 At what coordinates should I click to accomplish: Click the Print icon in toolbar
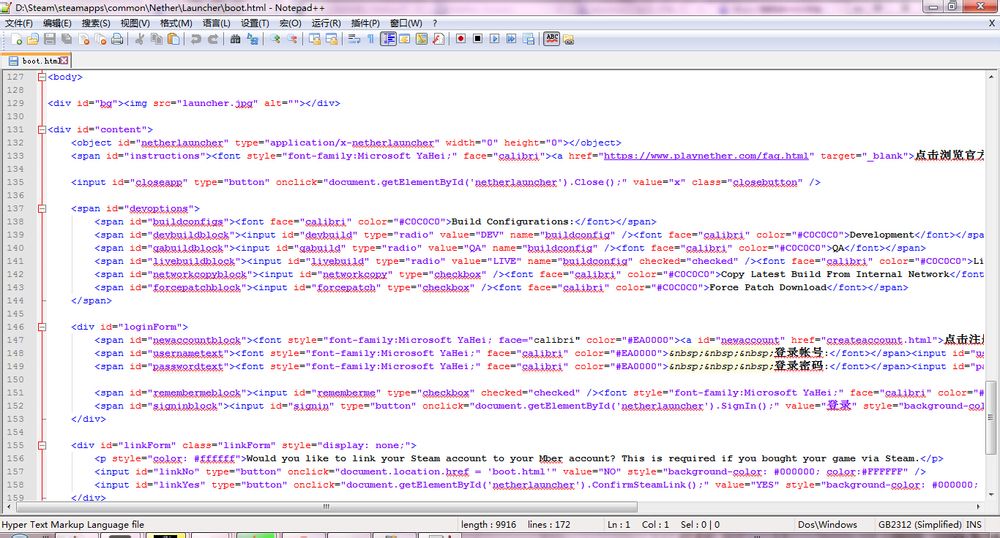(117, 40)
